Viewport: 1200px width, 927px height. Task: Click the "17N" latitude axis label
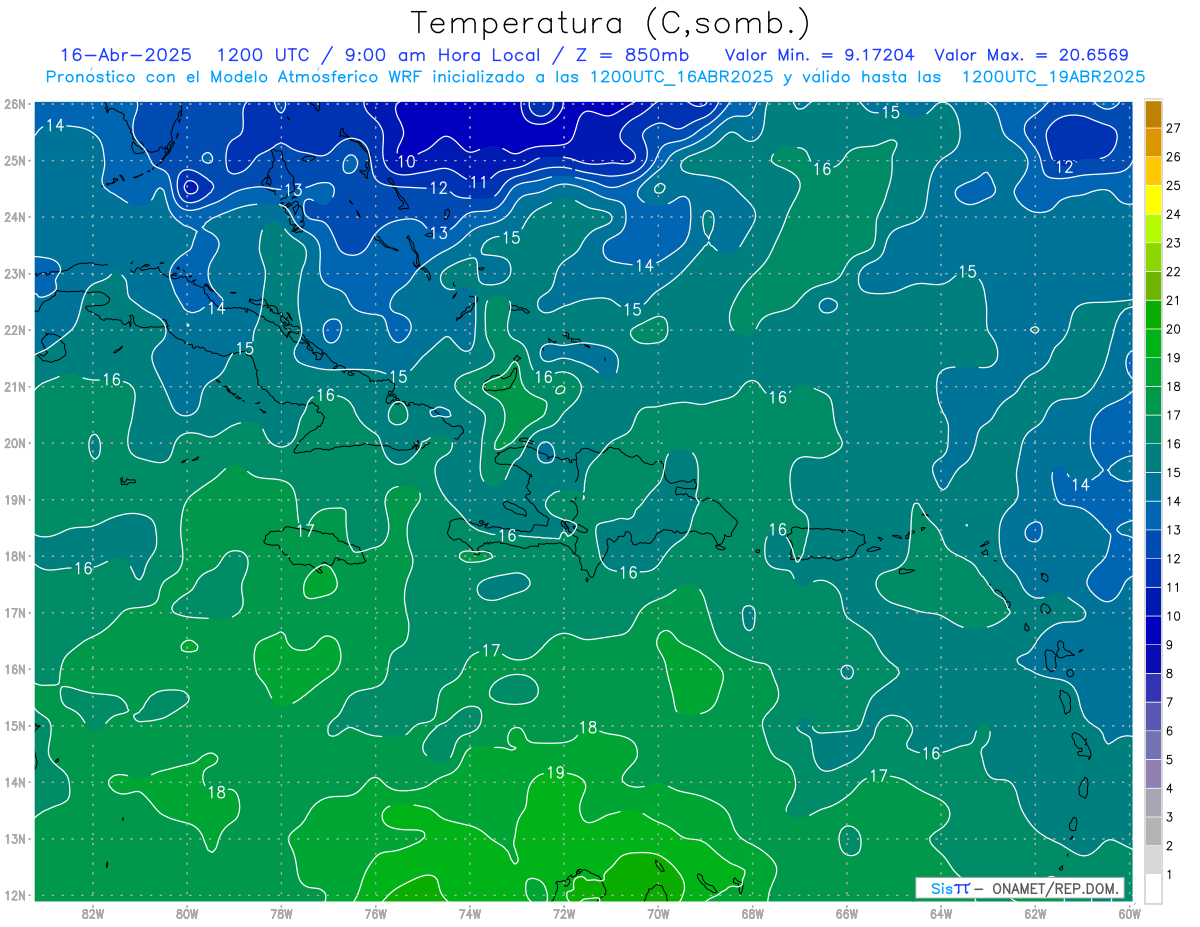(14, 612)
